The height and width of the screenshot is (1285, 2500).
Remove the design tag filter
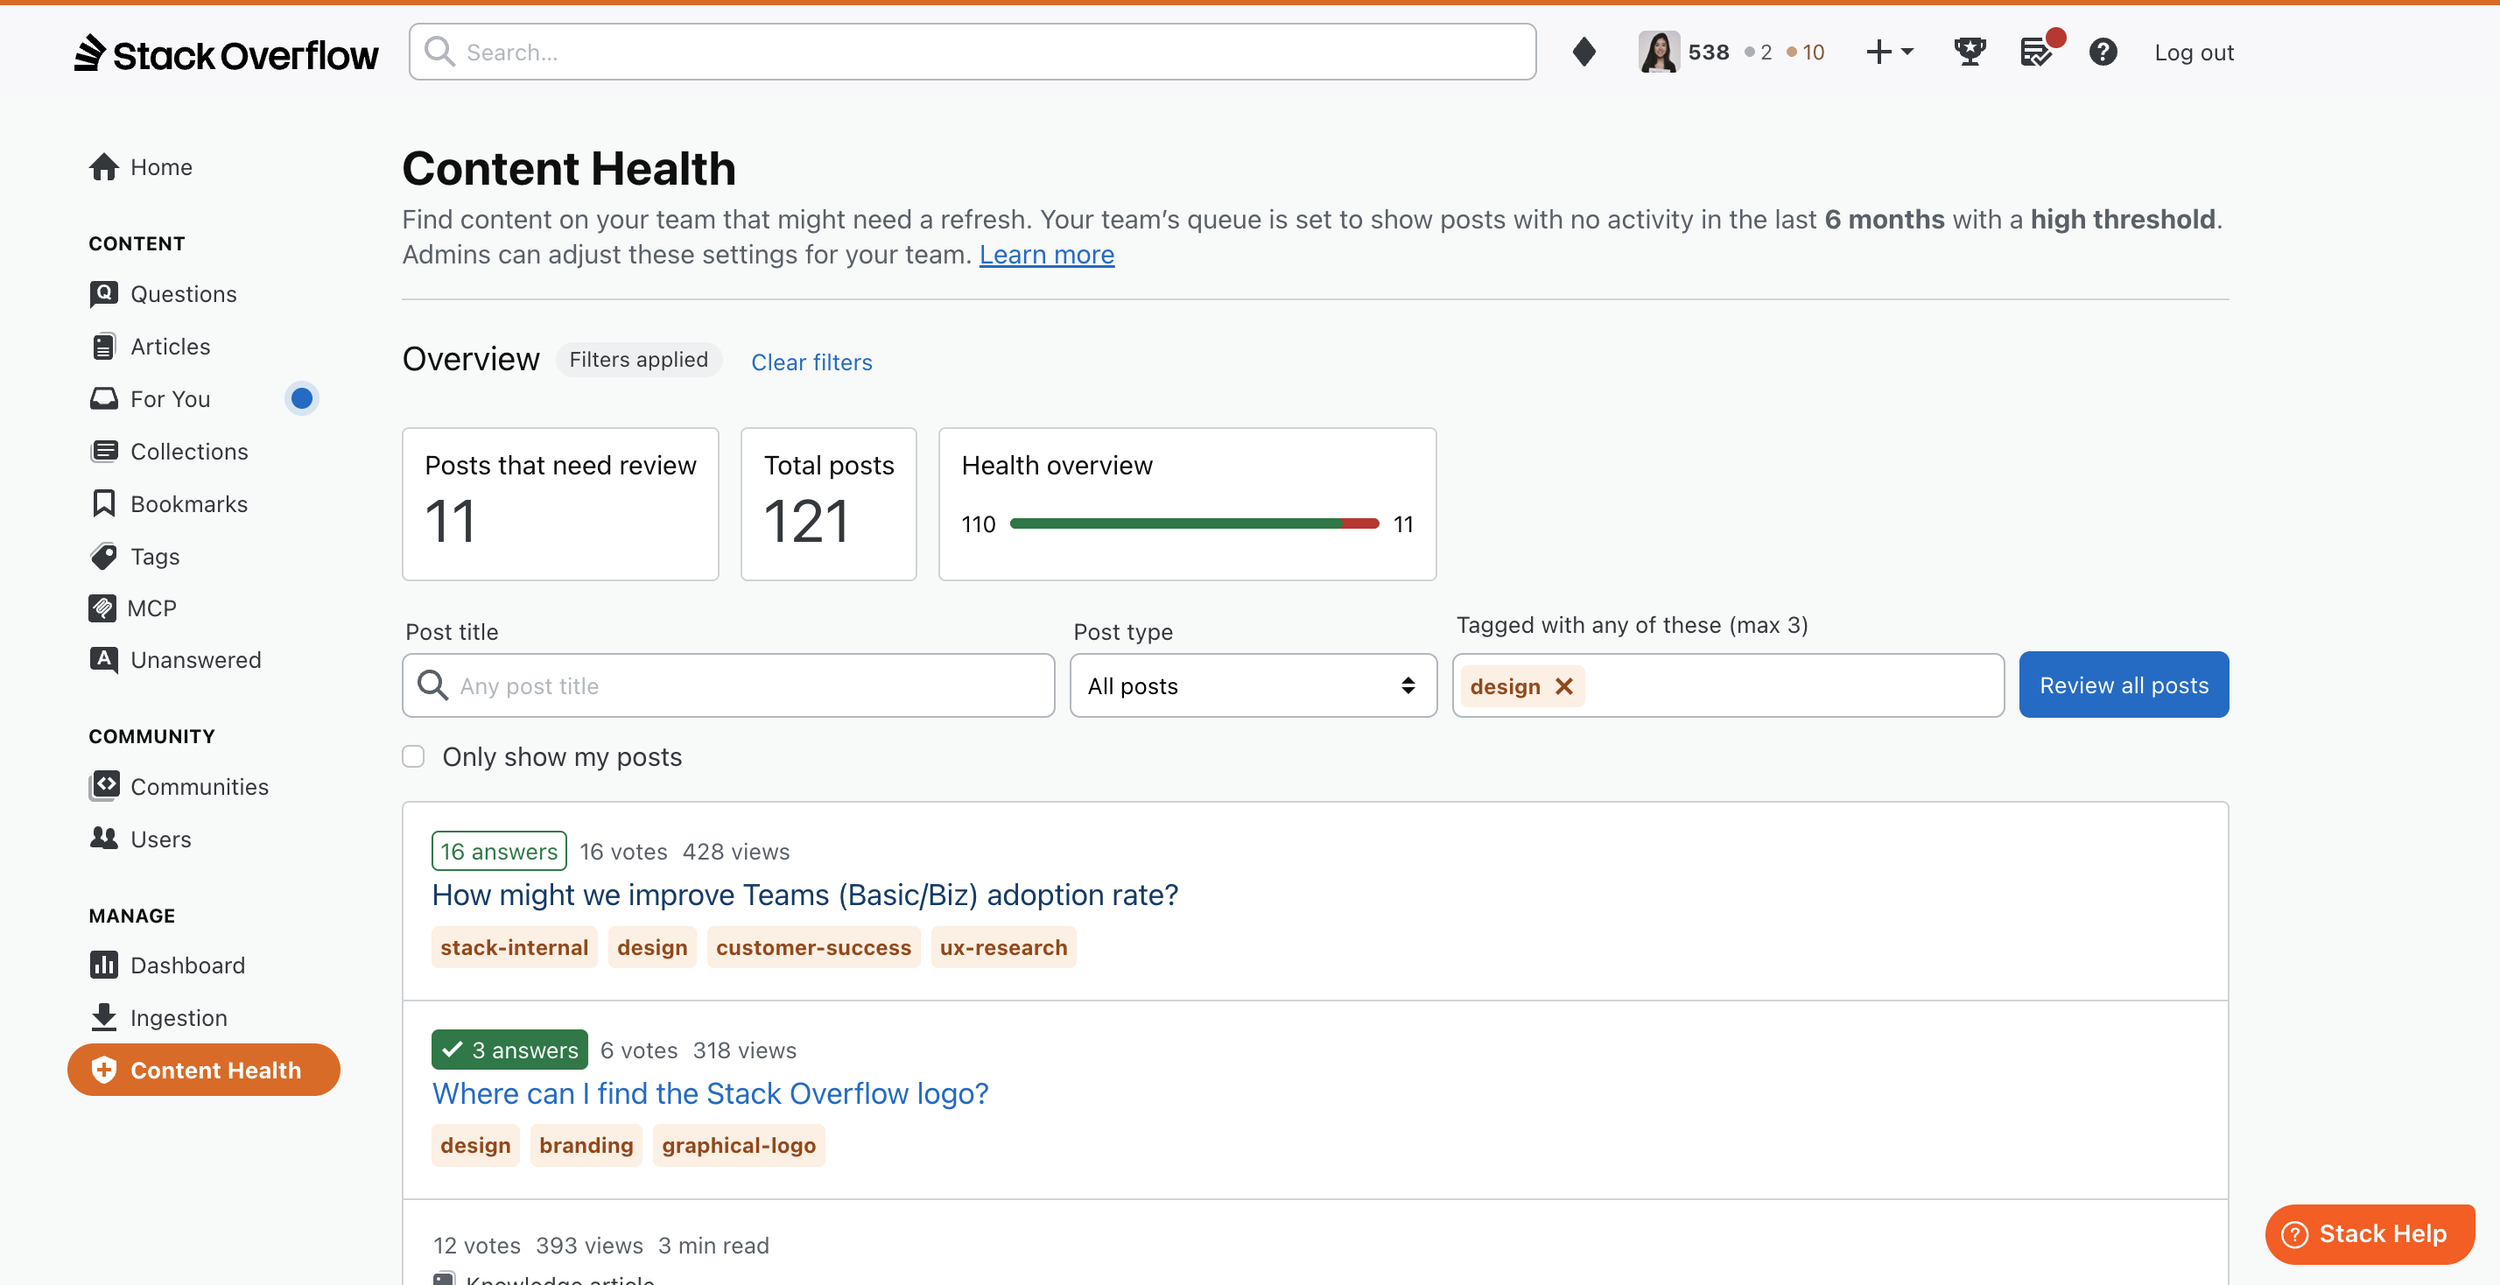tap(1564, 686)
